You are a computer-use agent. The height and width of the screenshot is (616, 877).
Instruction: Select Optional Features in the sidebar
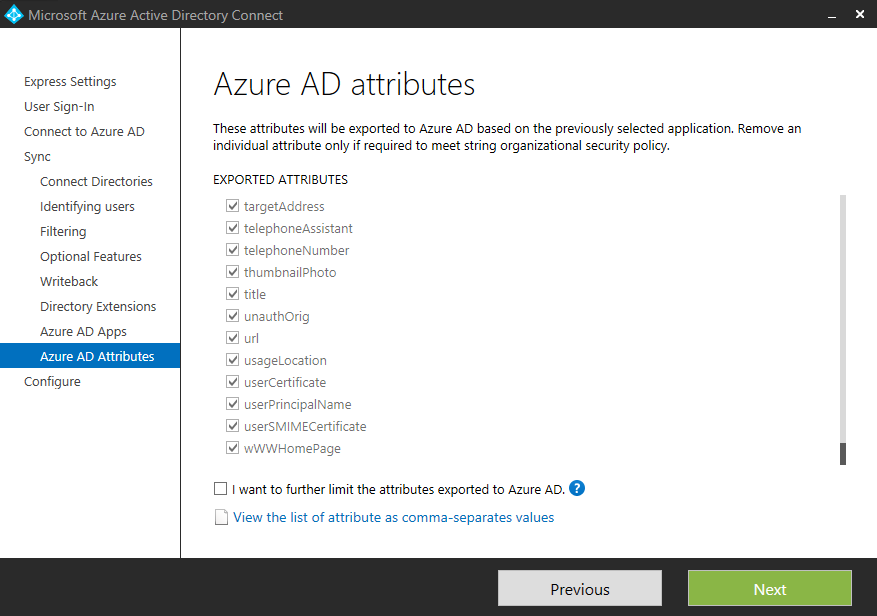click(91, 257)
